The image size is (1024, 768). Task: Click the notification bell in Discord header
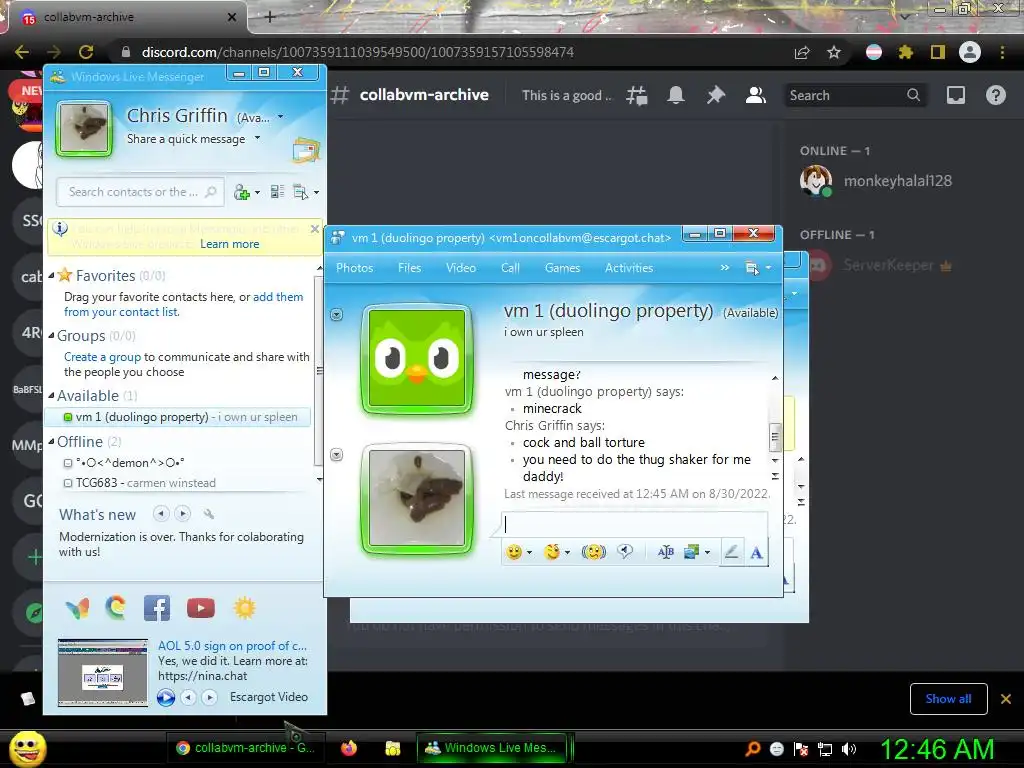676,95
